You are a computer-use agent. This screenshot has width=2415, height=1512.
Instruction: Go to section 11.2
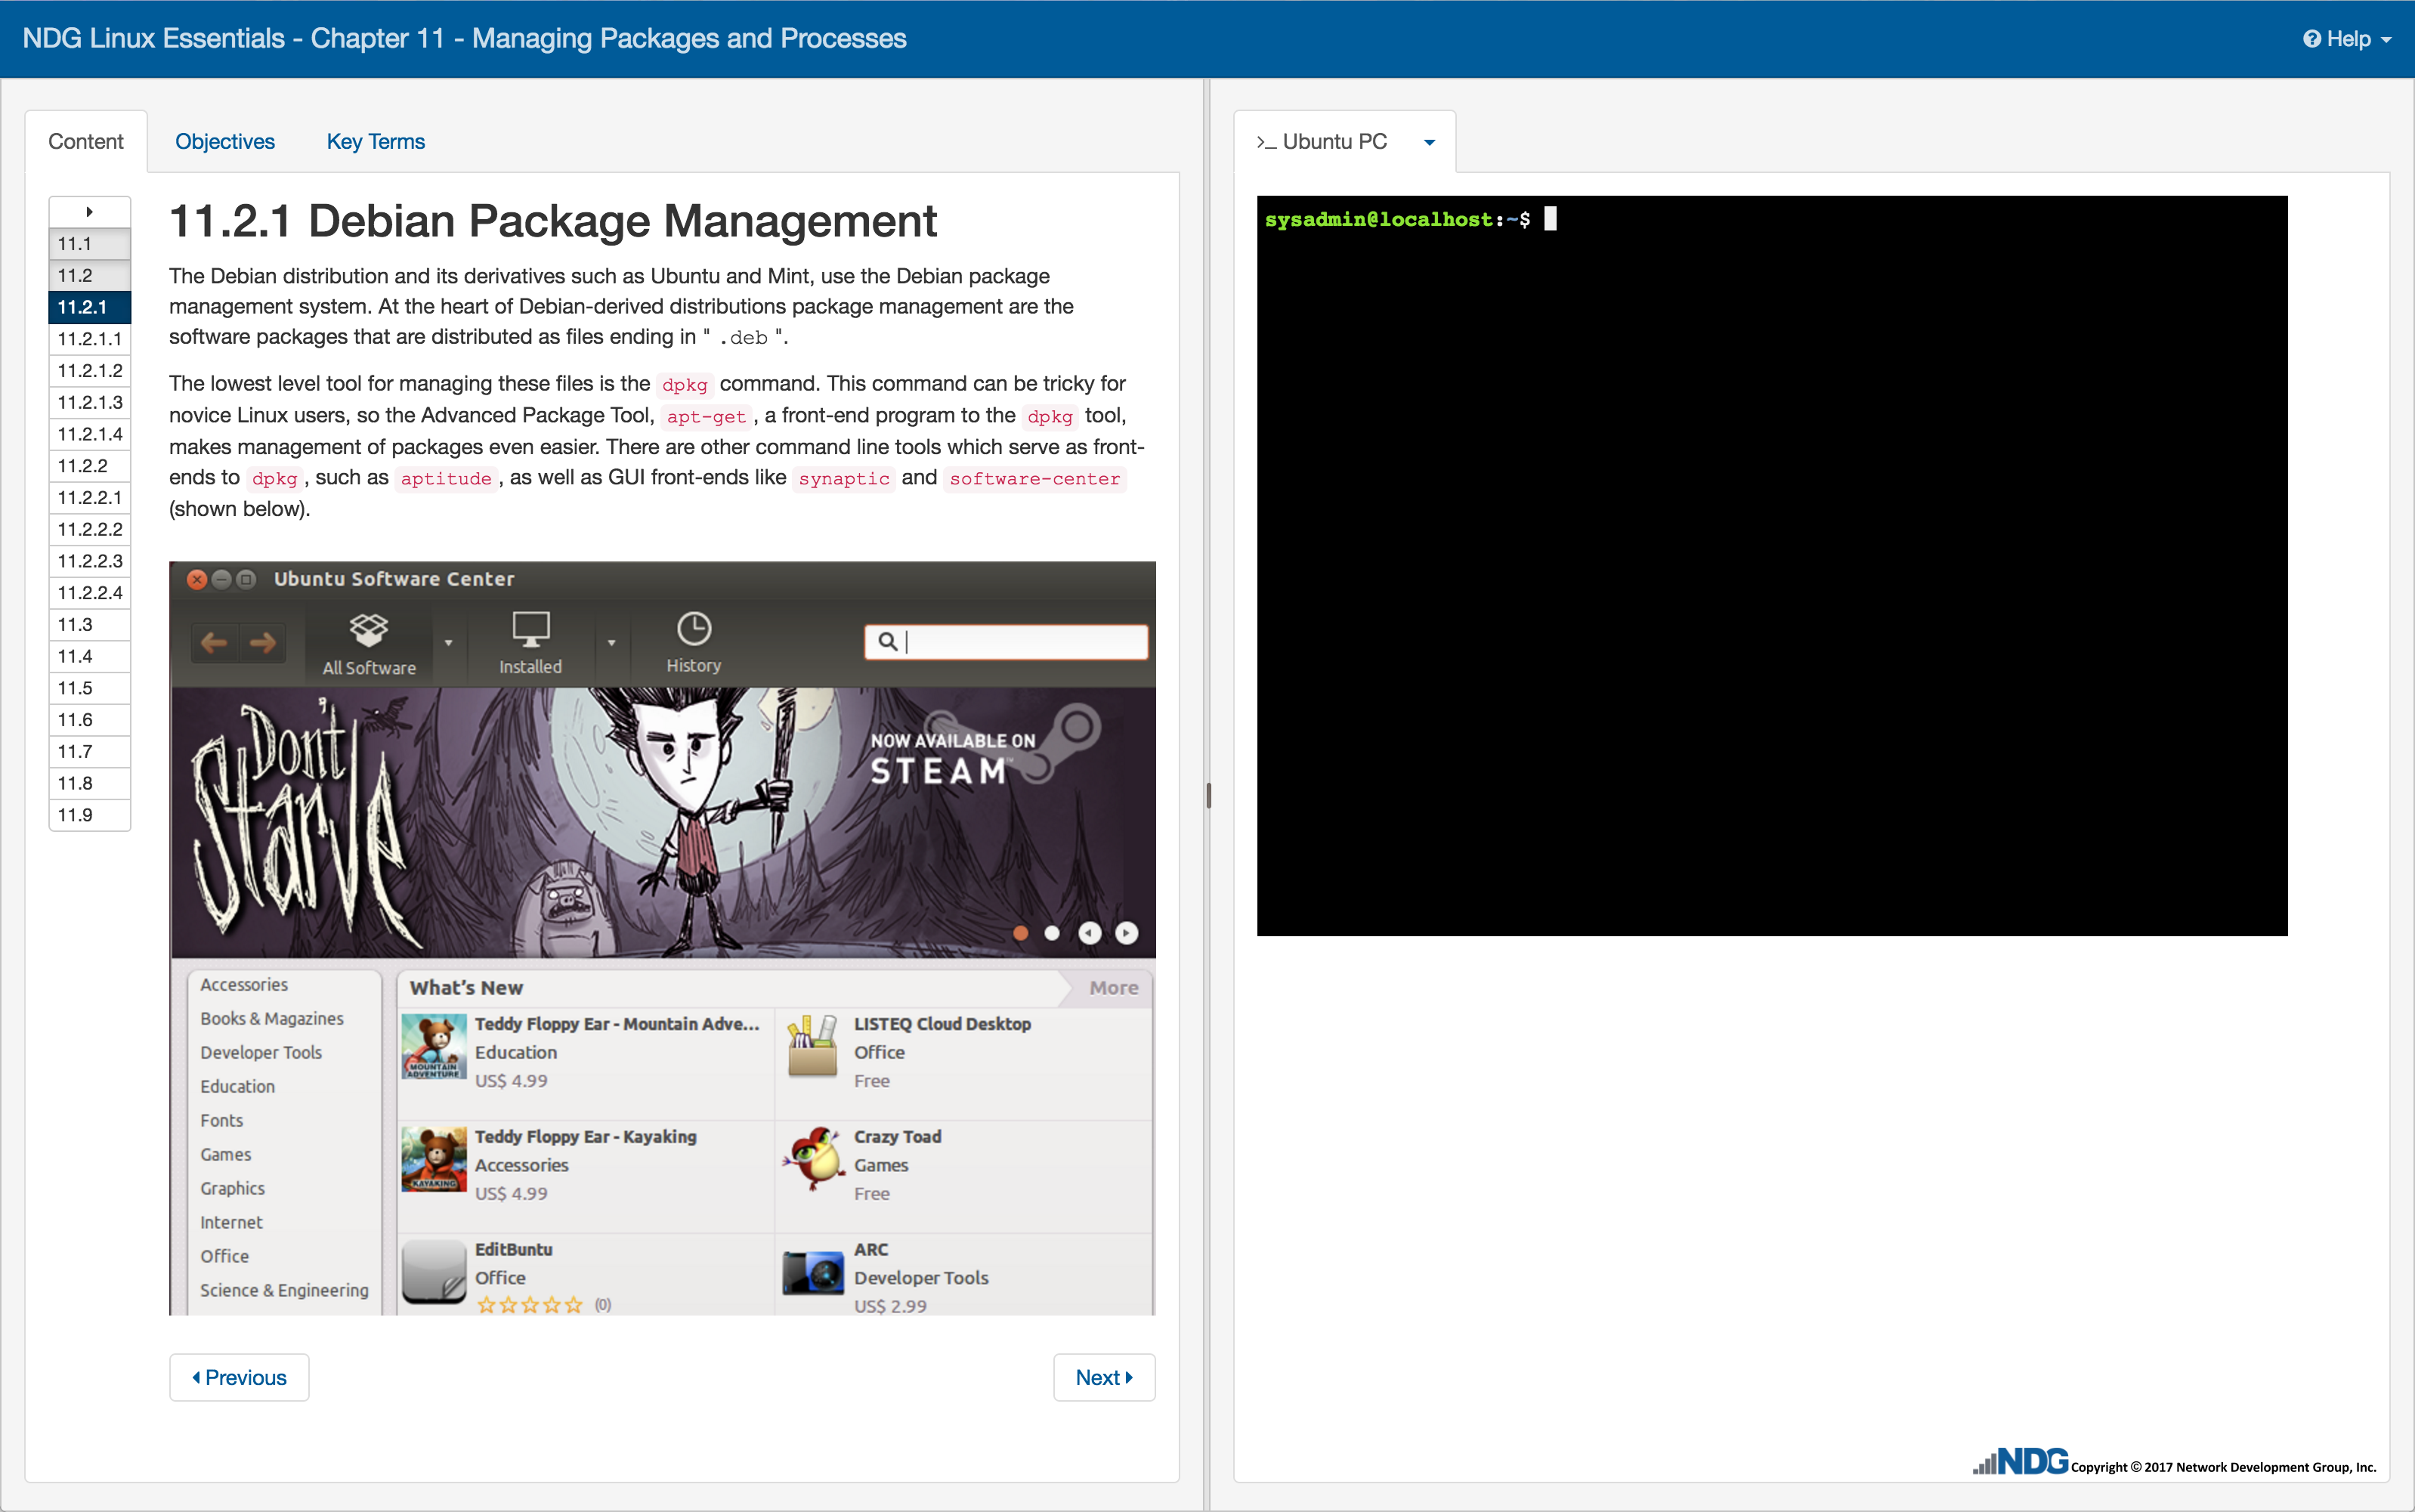pos(90,276)
